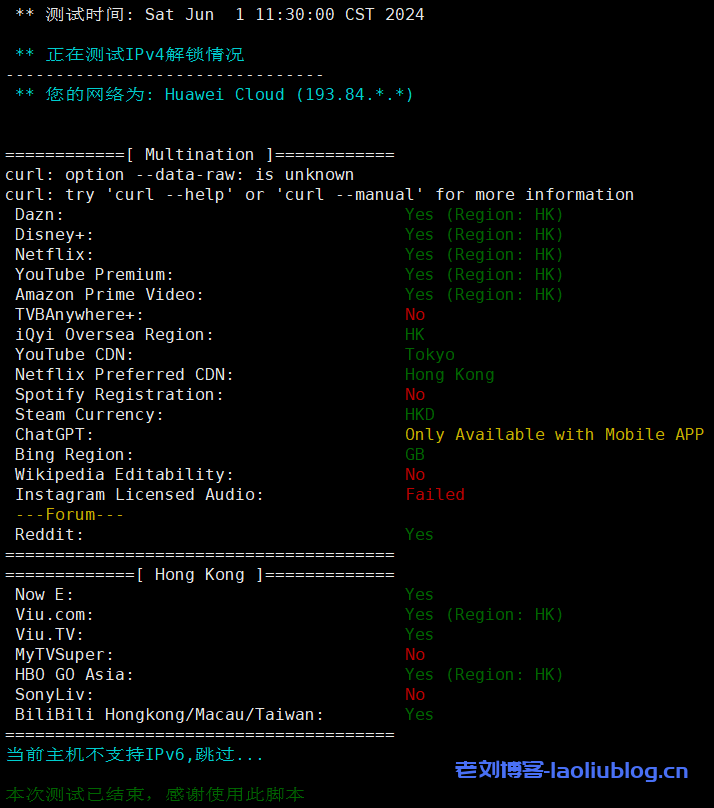Click the YouTube Premium label
Viewport: 714px width, 808px height.
pos(94,274)
